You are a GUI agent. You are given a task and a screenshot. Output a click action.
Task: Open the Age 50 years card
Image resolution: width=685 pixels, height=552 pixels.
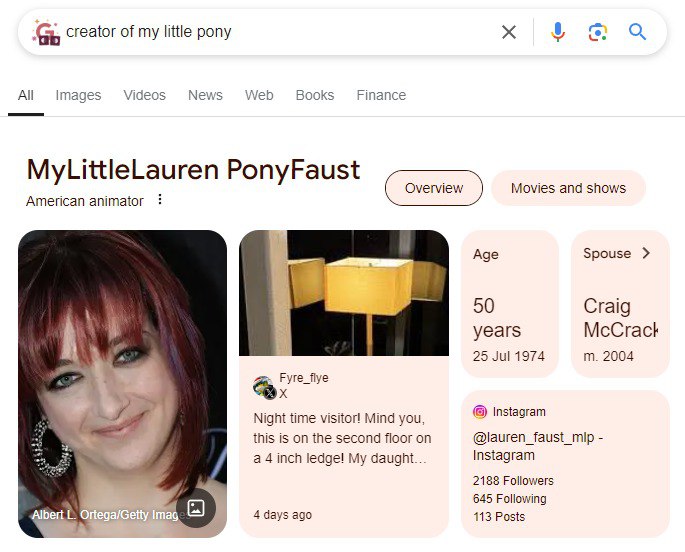pos(510,304)
